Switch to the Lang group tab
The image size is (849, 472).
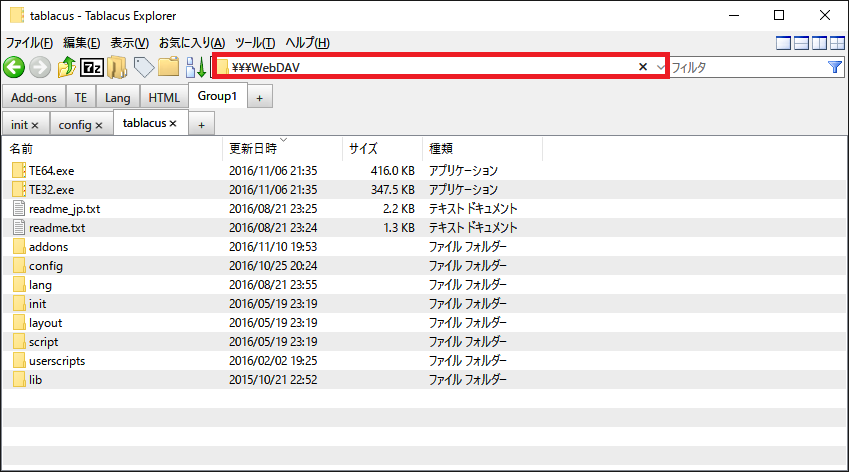[117, 97]
